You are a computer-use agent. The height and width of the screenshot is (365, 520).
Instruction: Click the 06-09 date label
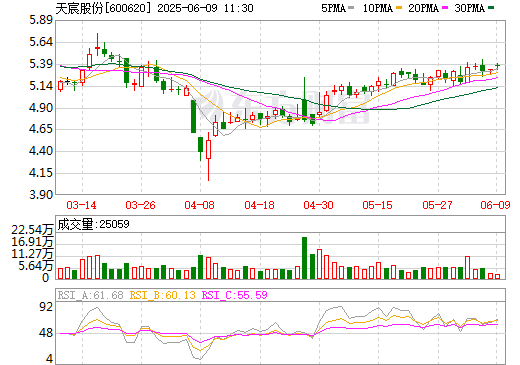495,205
